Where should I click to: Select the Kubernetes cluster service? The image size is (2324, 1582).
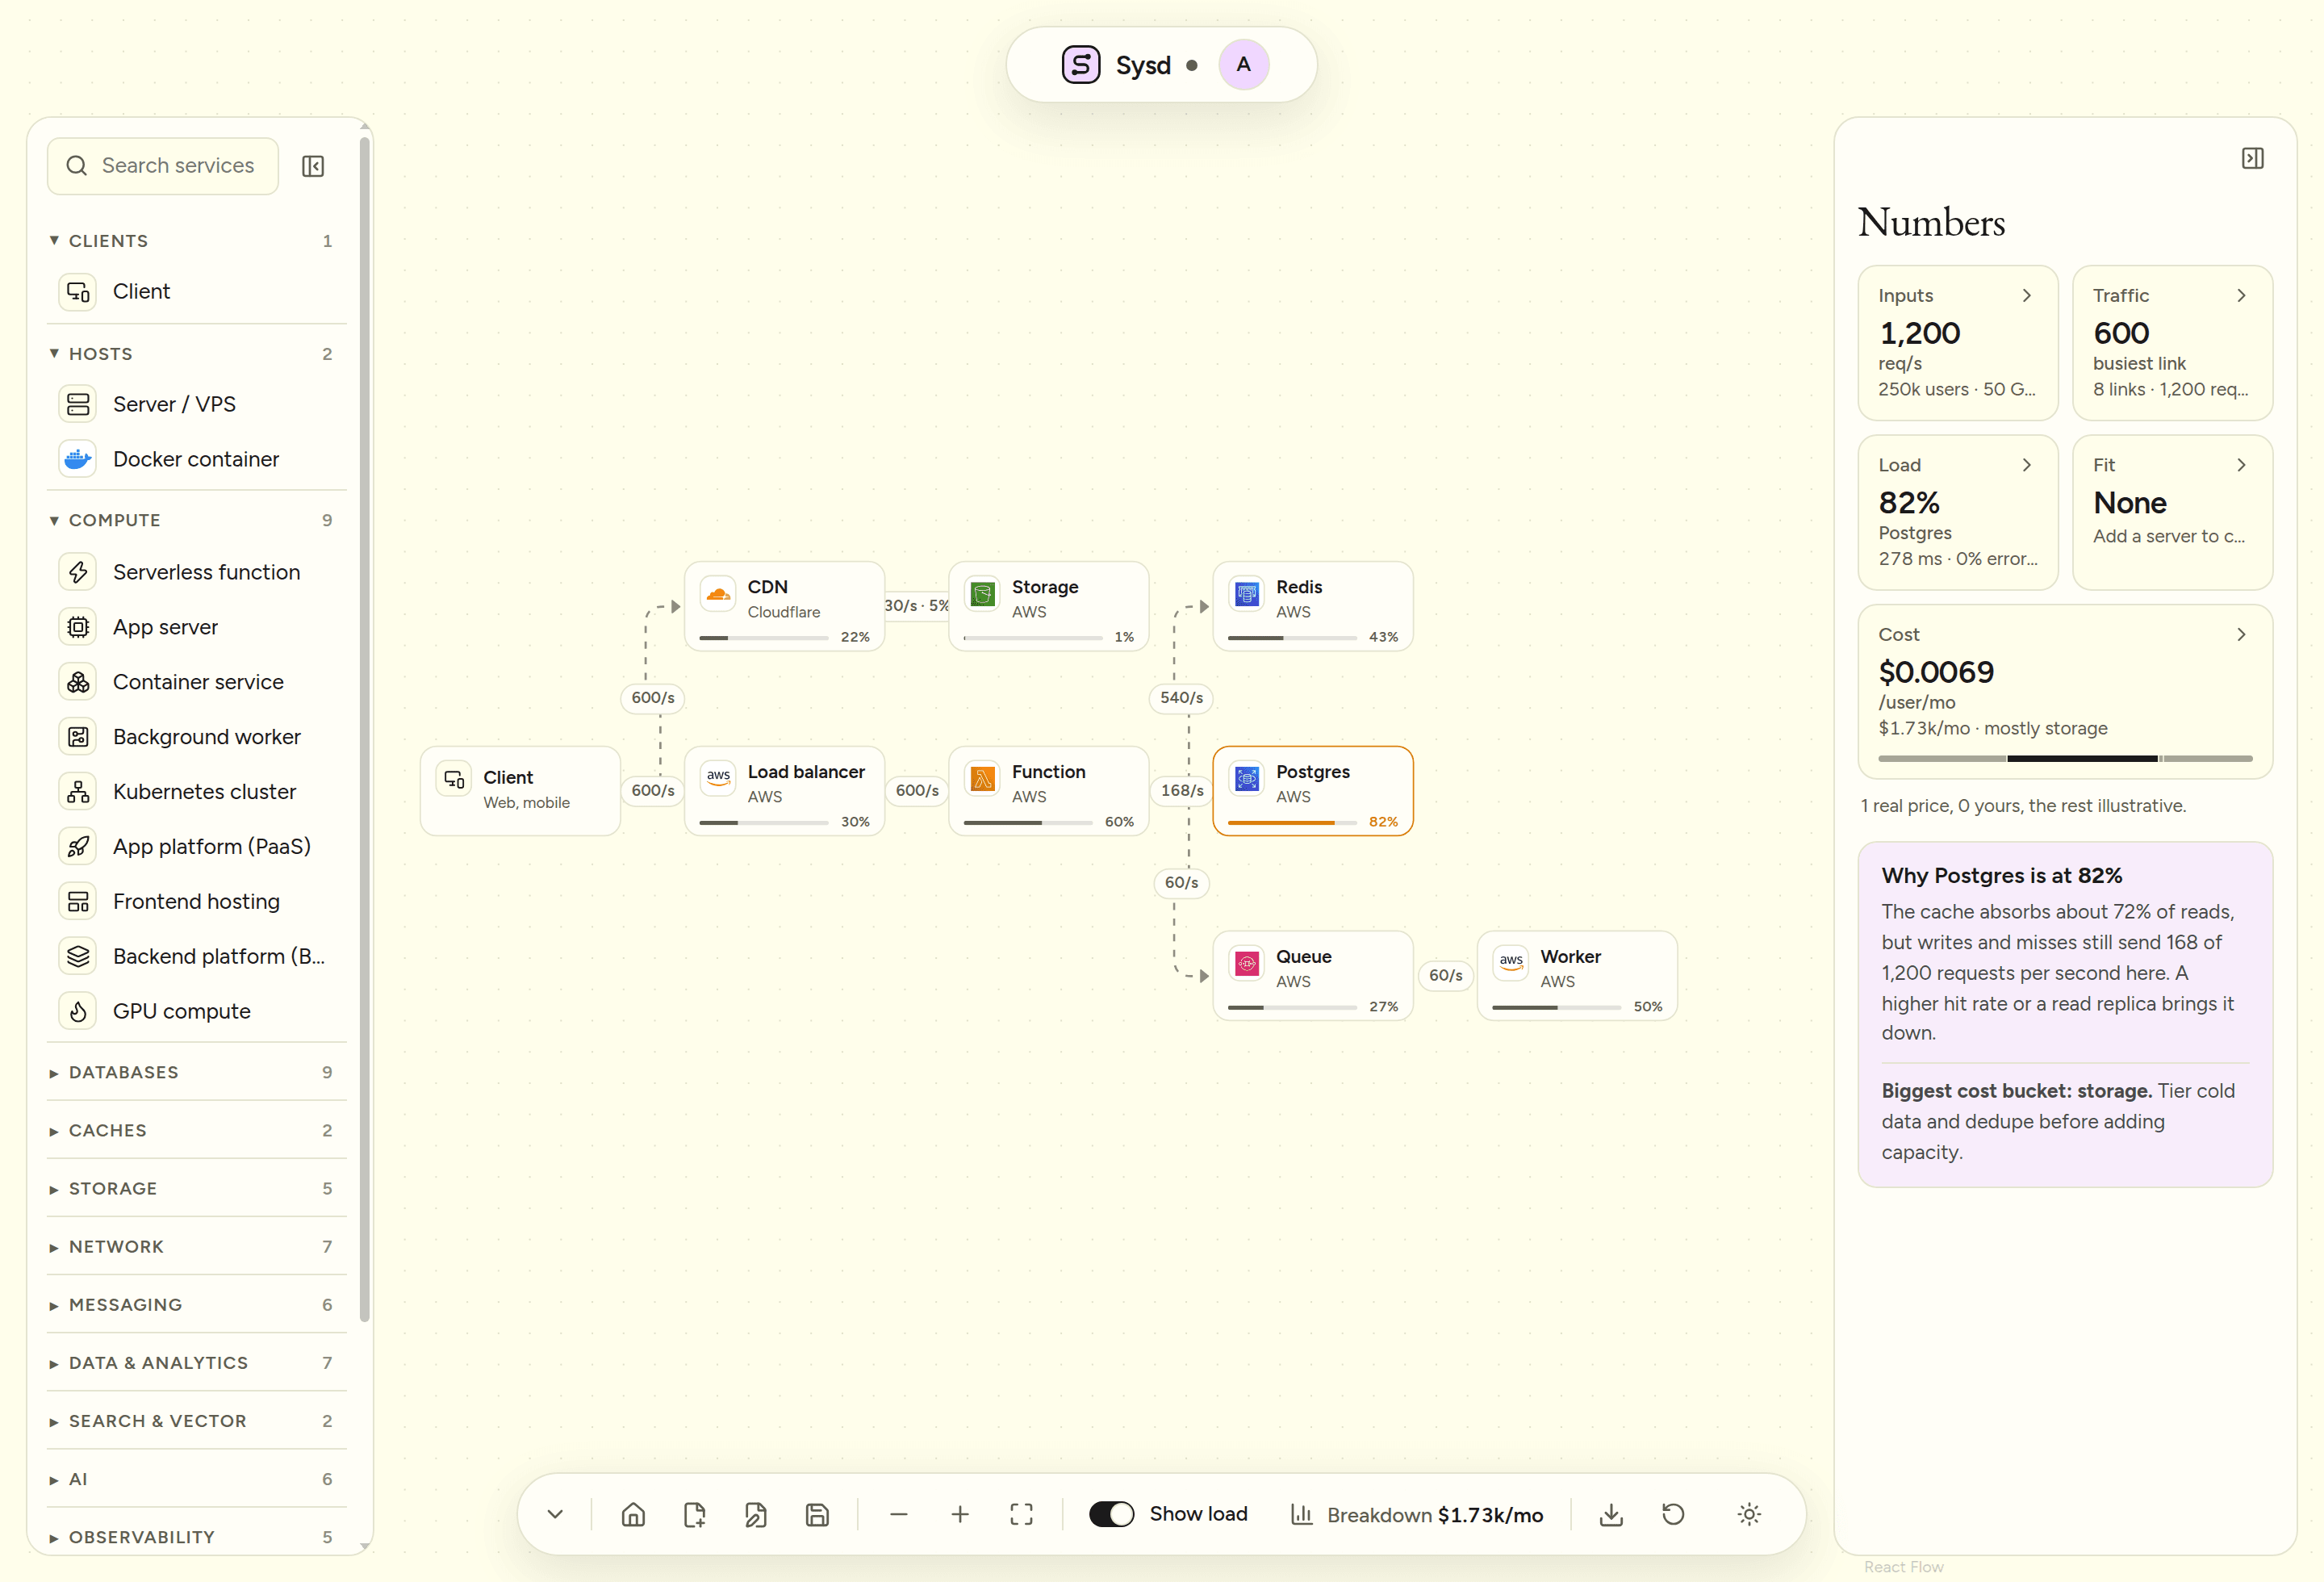[x=197, y=791]
